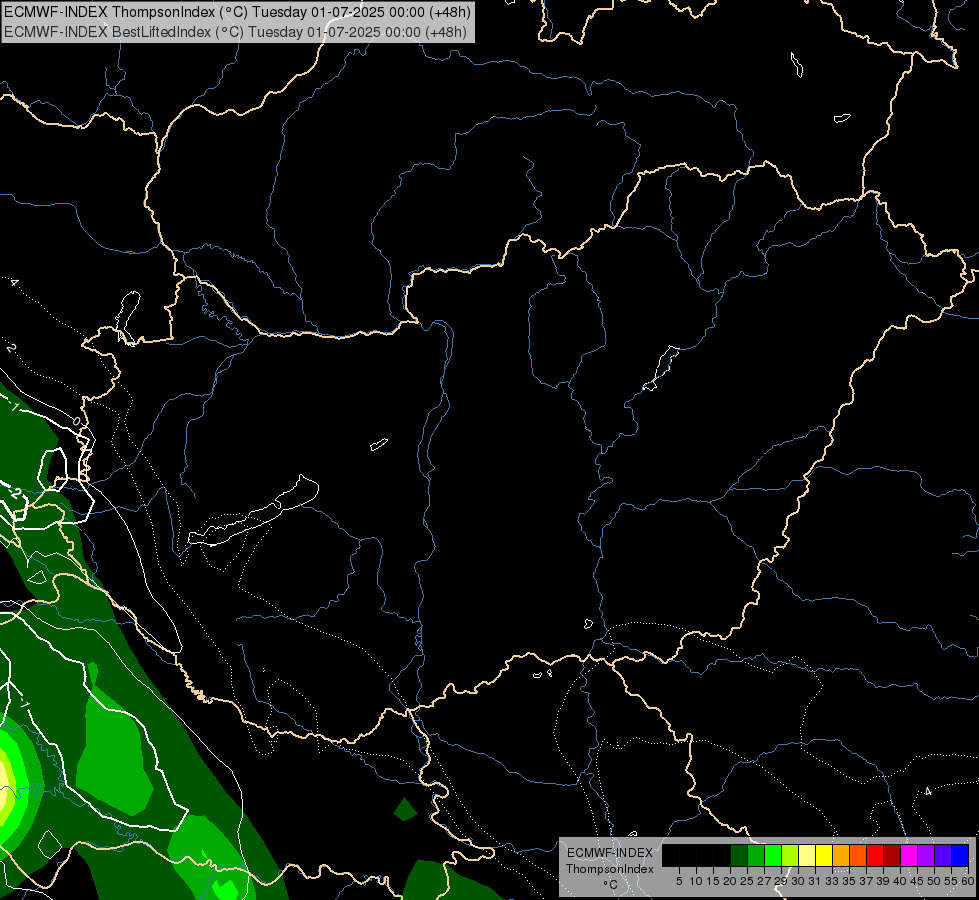This screenshot has width=979, height=900.
Task: Click the '60' value on the legend scale
Action: click(968, 881)
